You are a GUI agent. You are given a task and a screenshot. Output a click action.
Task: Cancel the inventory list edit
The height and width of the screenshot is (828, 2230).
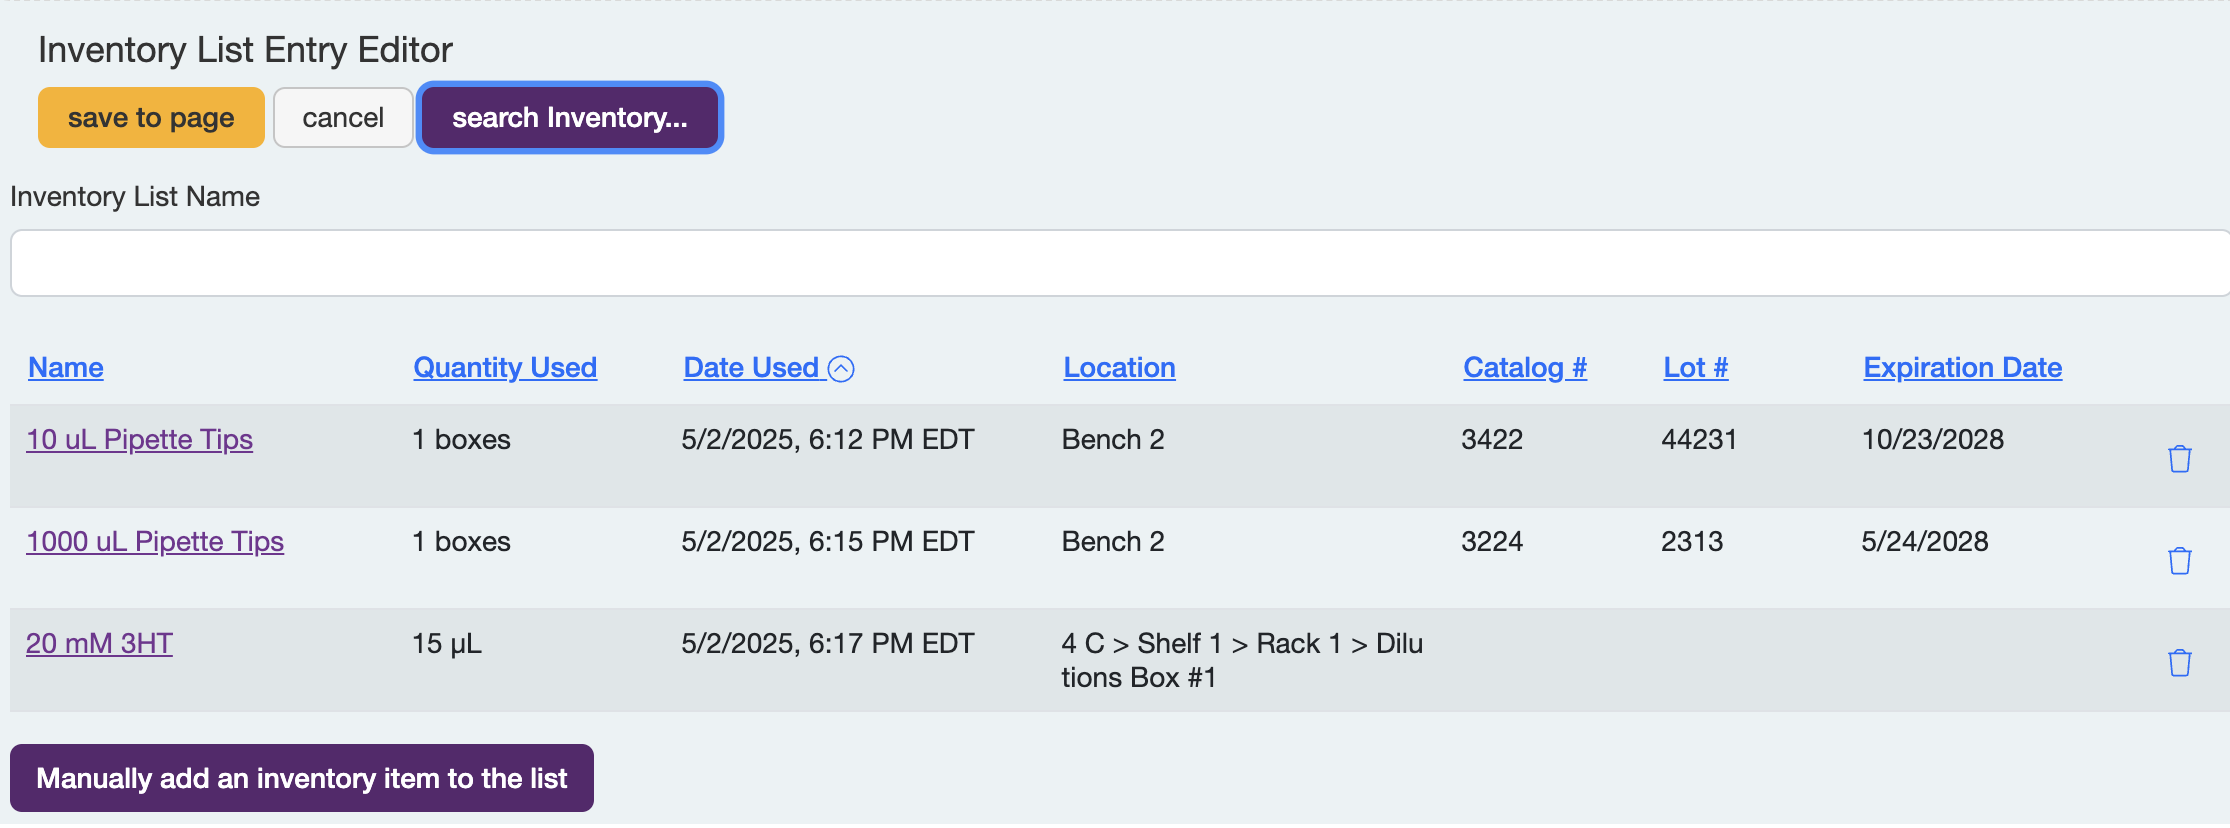(343, 118)
